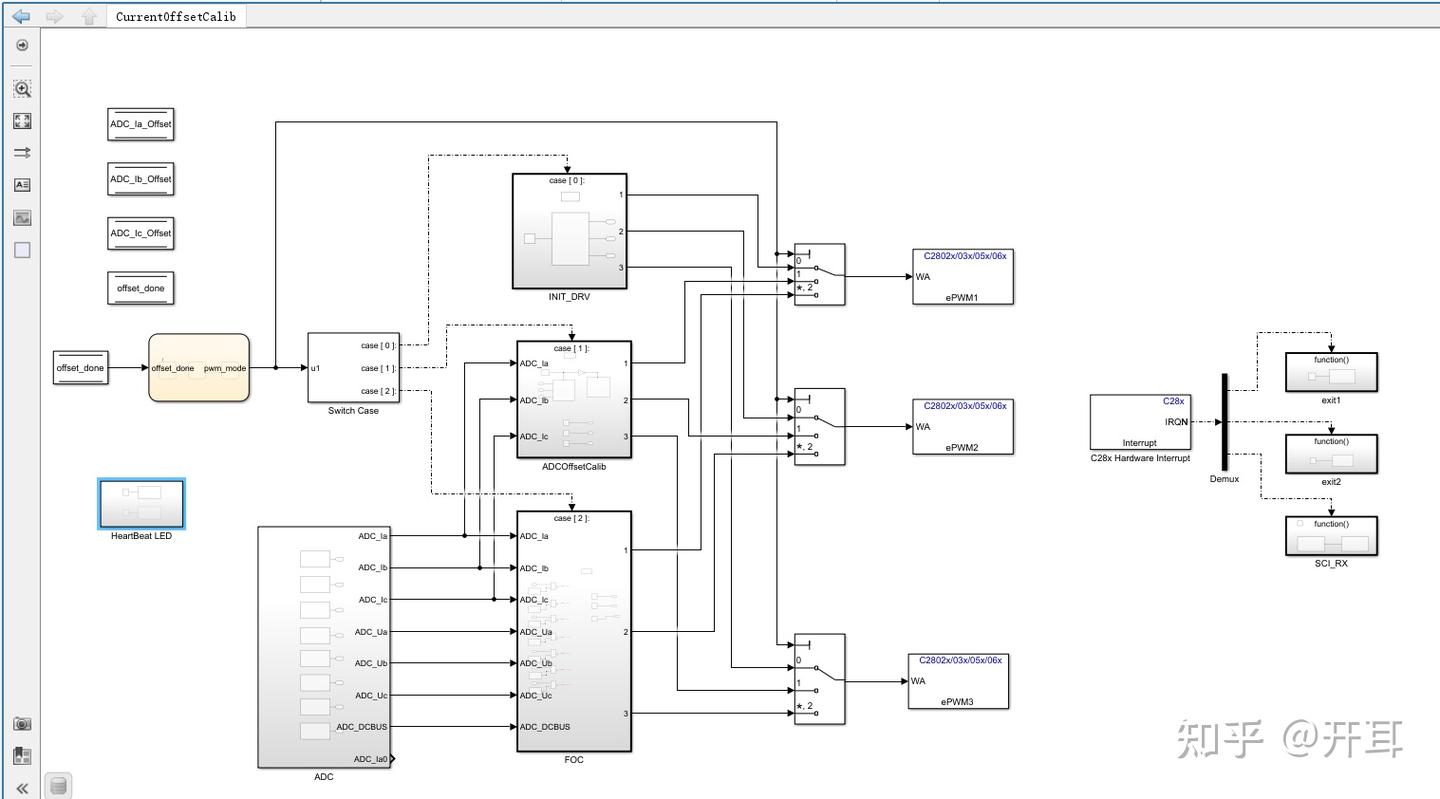The width and height of the screenshot is (1440, 799).
Task: Select the ePWM2 output block
Action: (x=962, y=425)
